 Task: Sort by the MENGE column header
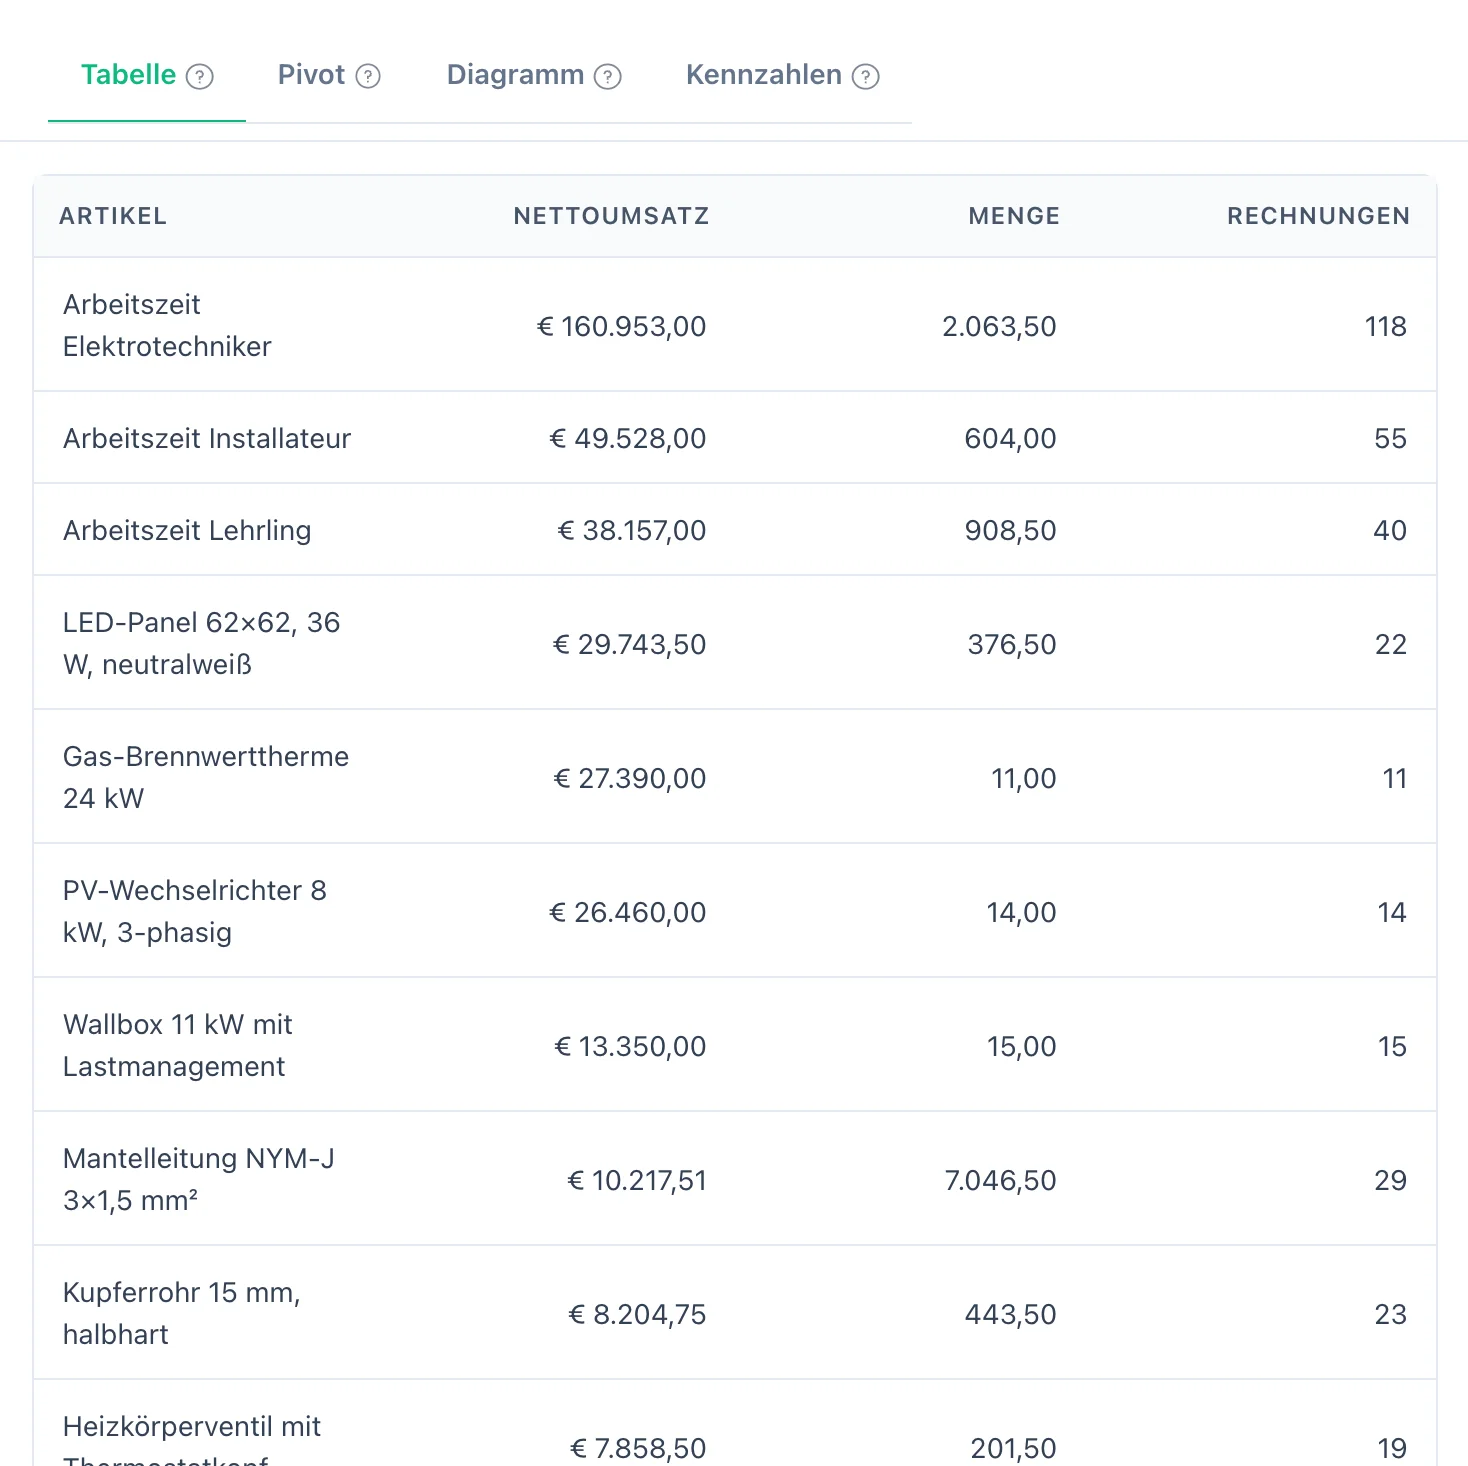click(1014, 216)
